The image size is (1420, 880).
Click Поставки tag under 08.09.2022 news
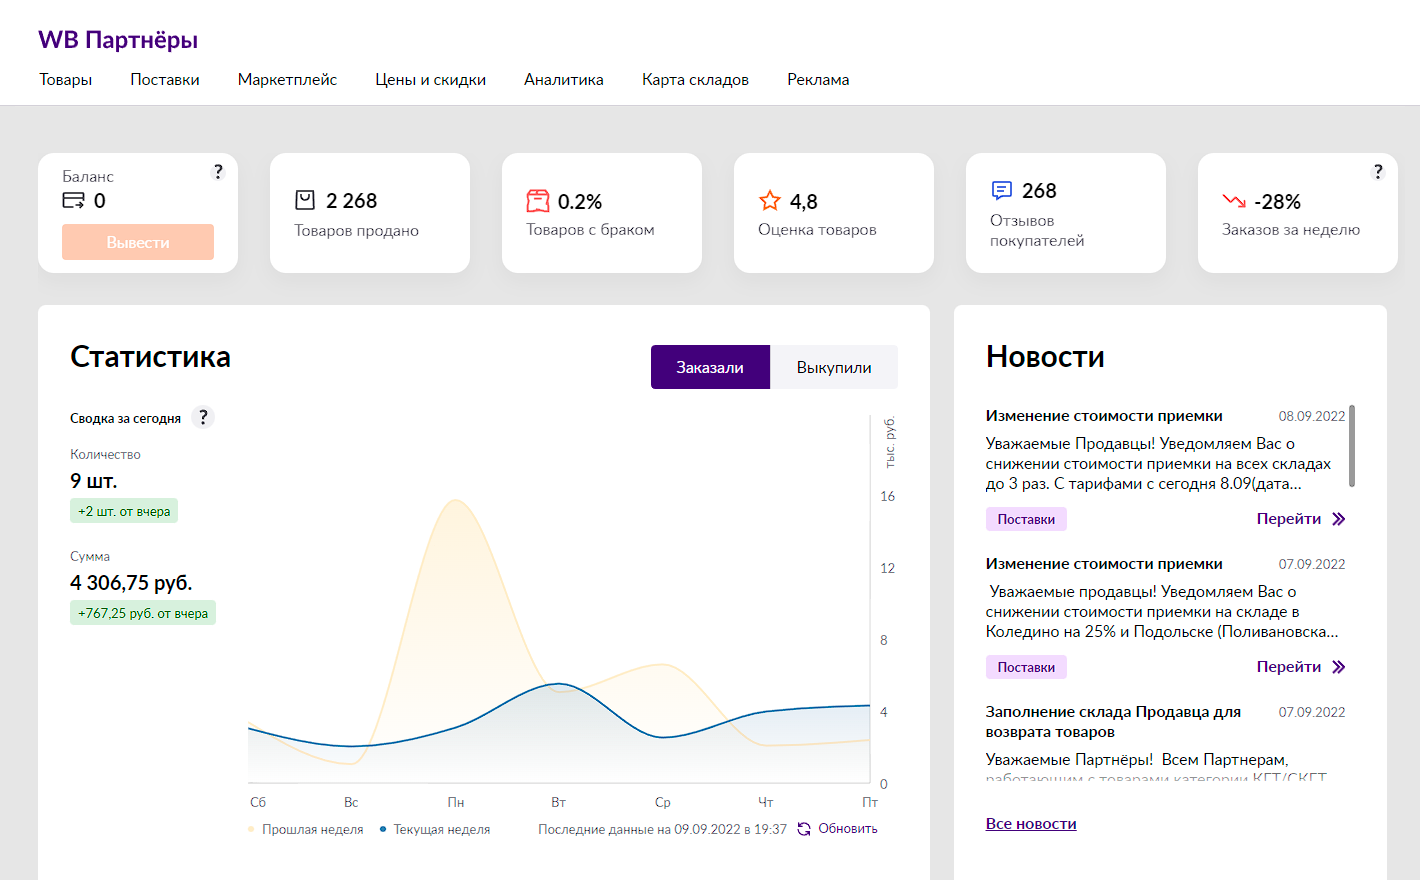tap(1026, 519)
